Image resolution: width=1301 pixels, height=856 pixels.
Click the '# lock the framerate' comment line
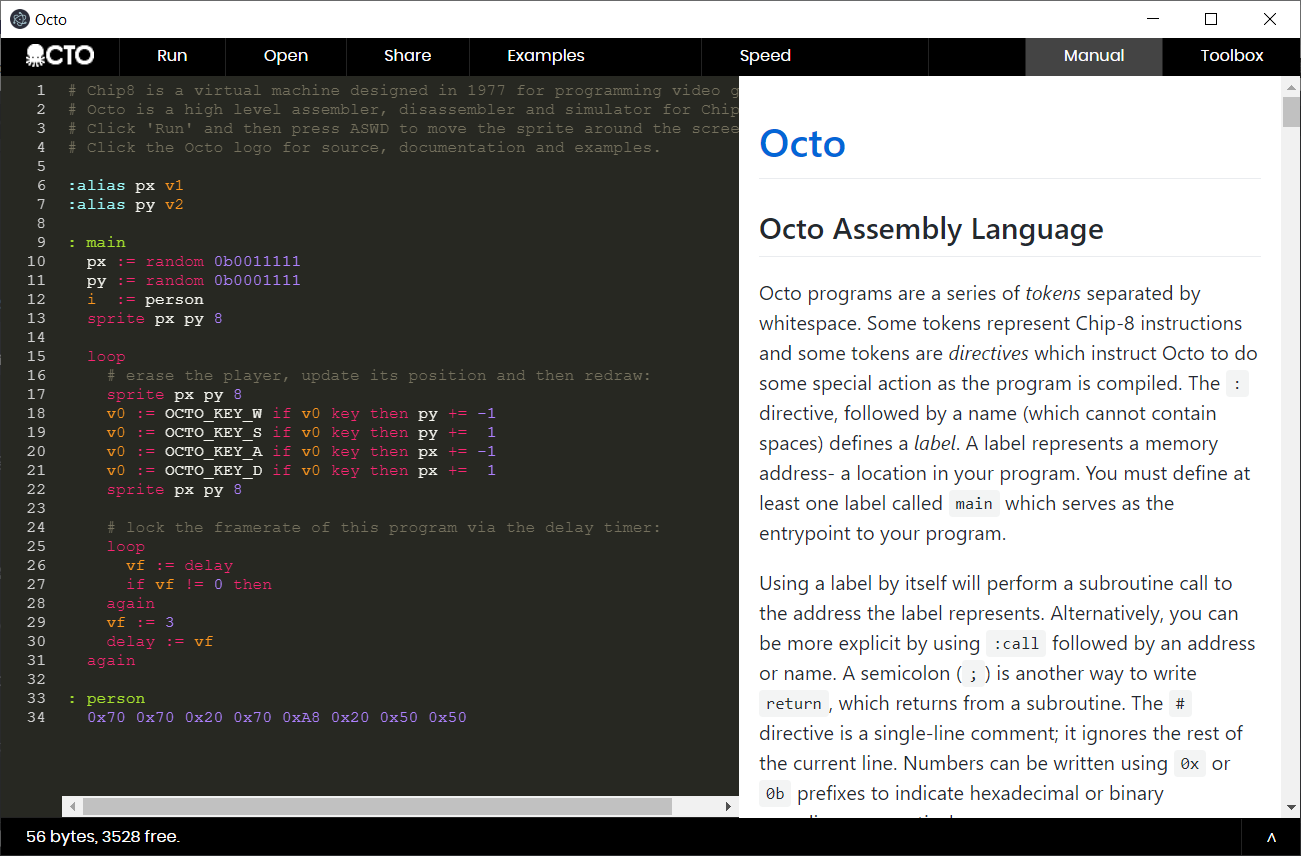[x=384, y=527]
